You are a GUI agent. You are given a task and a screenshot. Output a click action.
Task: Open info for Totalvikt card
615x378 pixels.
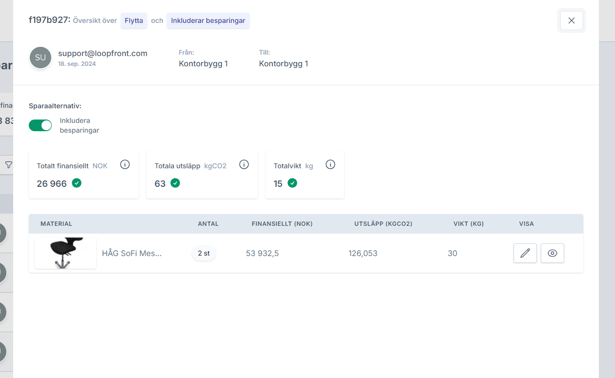click(x=330, y=165)
